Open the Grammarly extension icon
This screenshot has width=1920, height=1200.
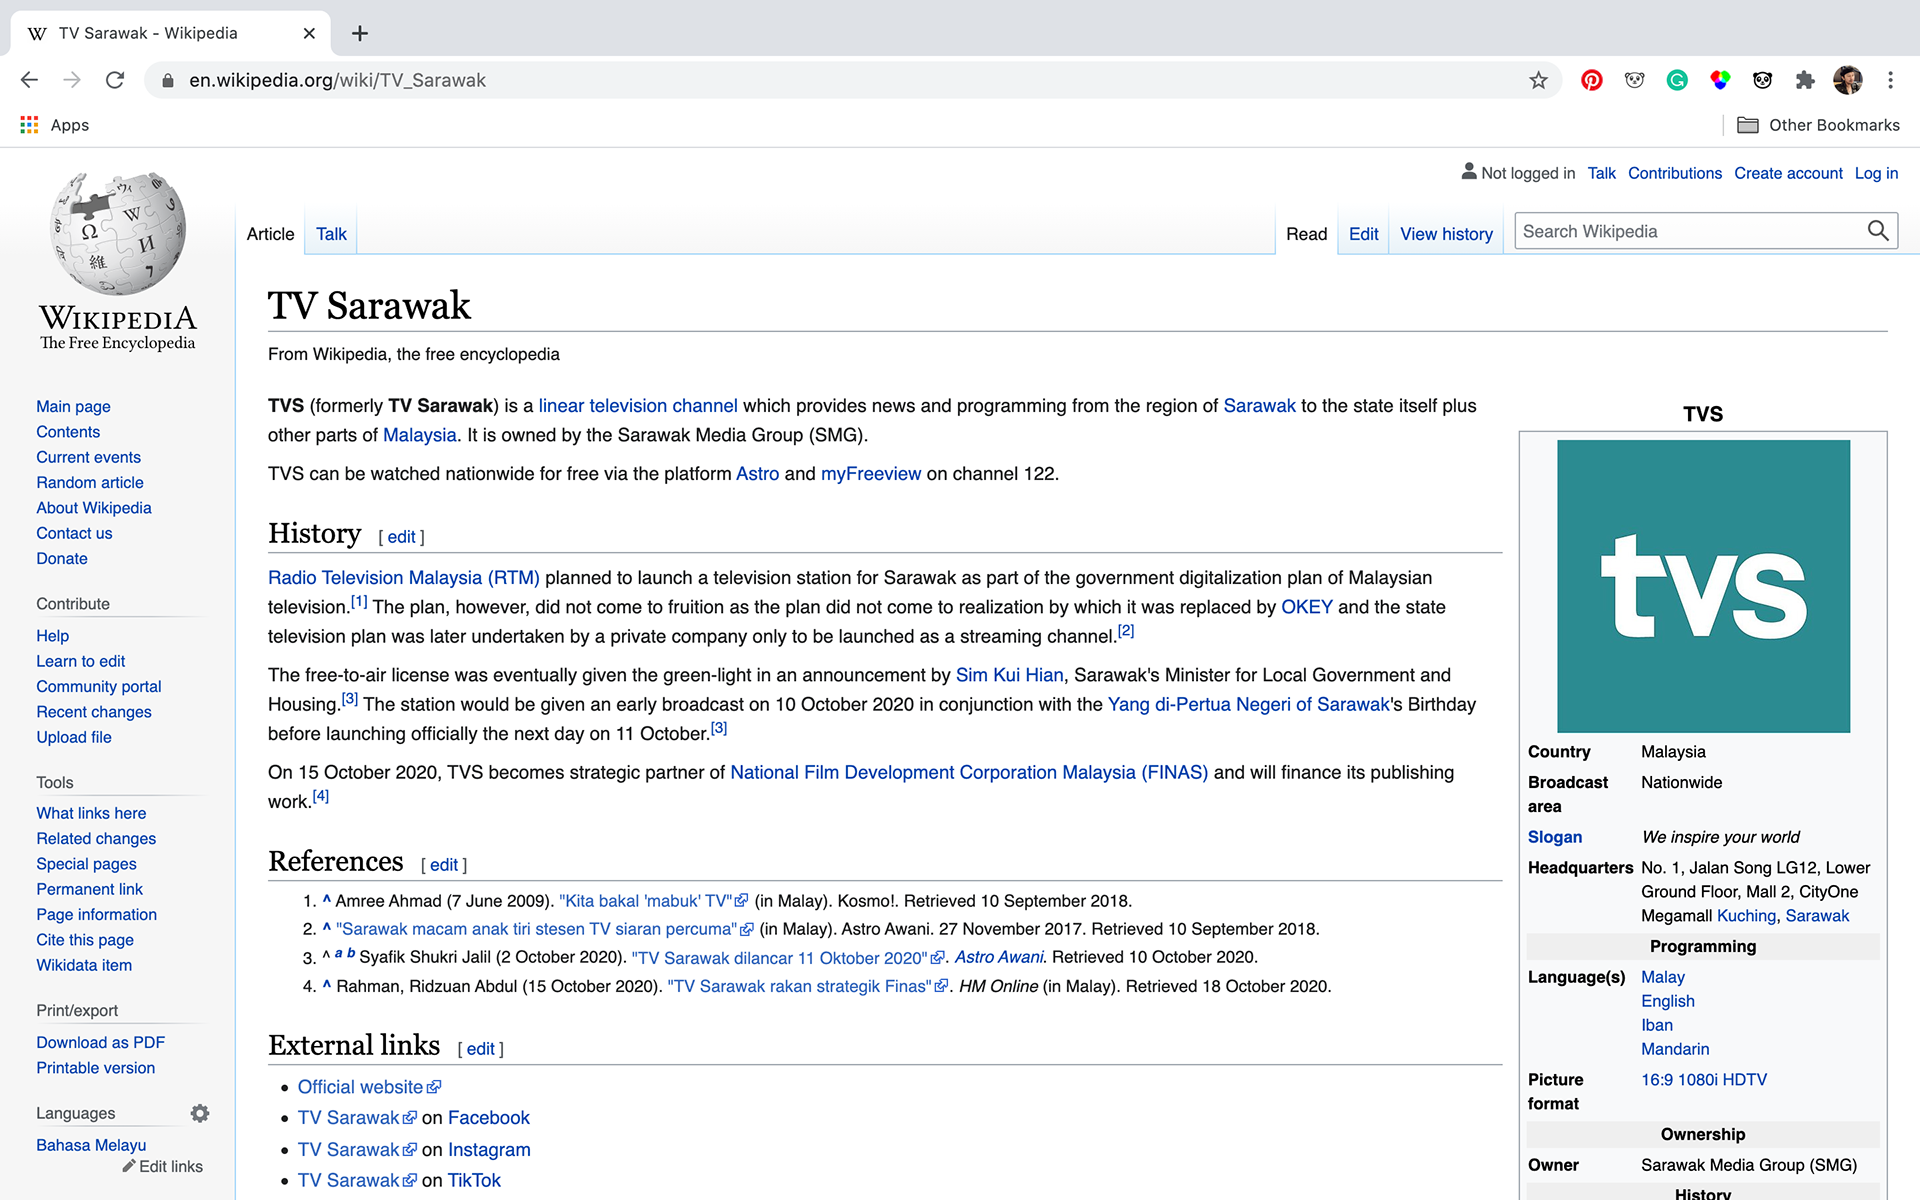pos(1677,80)
